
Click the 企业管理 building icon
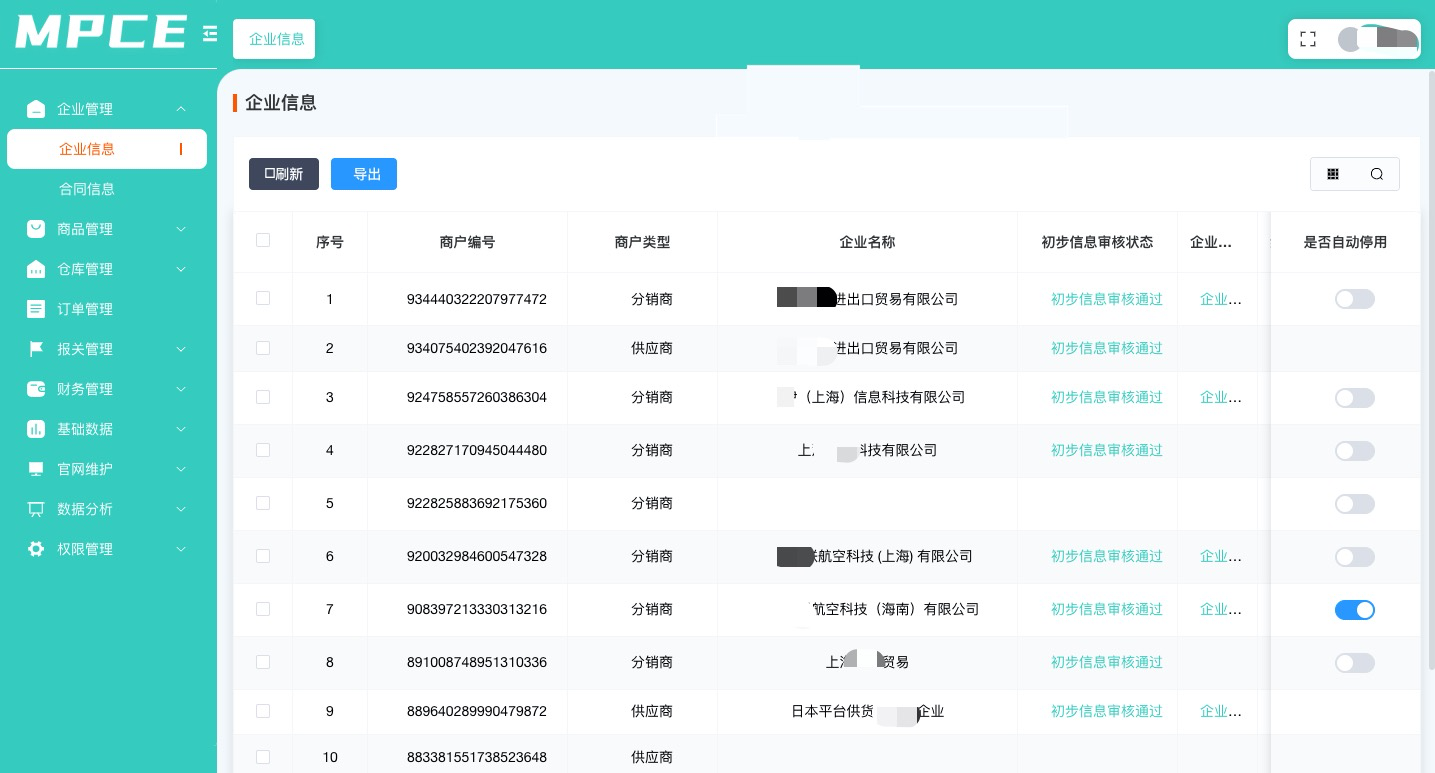coord(36,109)
